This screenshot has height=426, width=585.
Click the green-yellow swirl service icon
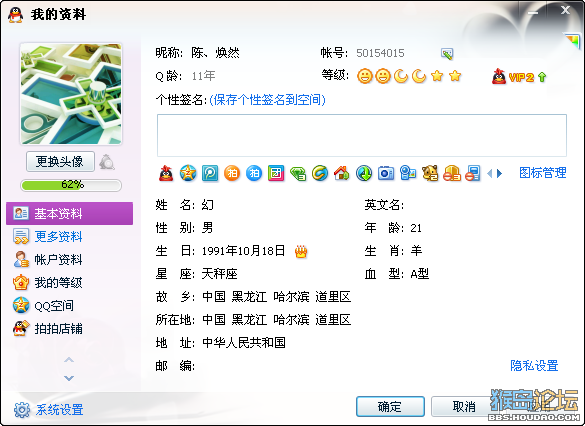tap(320, 173)
